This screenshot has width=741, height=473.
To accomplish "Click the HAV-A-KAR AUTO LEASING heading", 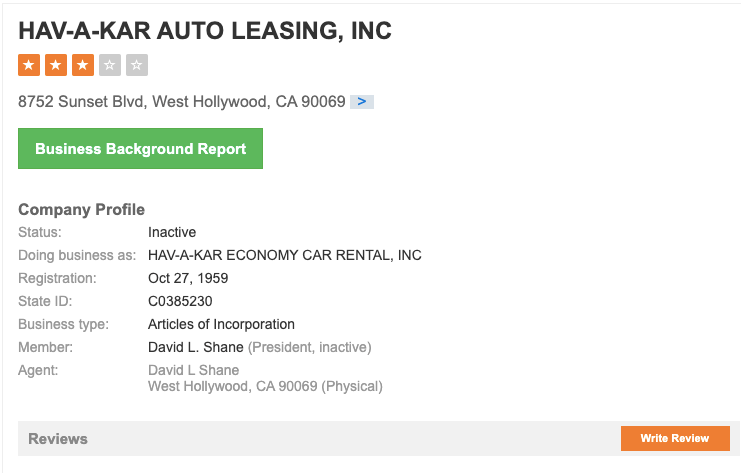I will point(205,31).
